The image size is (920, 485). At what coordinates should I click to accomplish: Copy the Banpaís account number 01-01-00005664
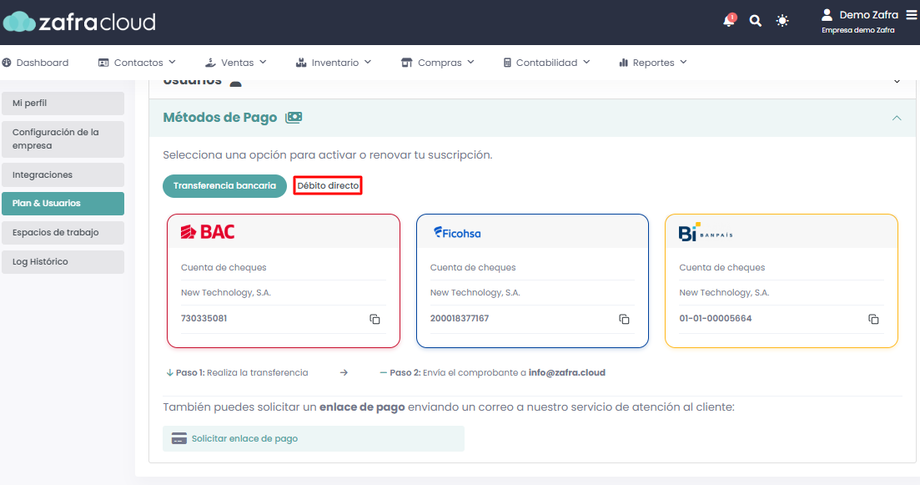874,319
